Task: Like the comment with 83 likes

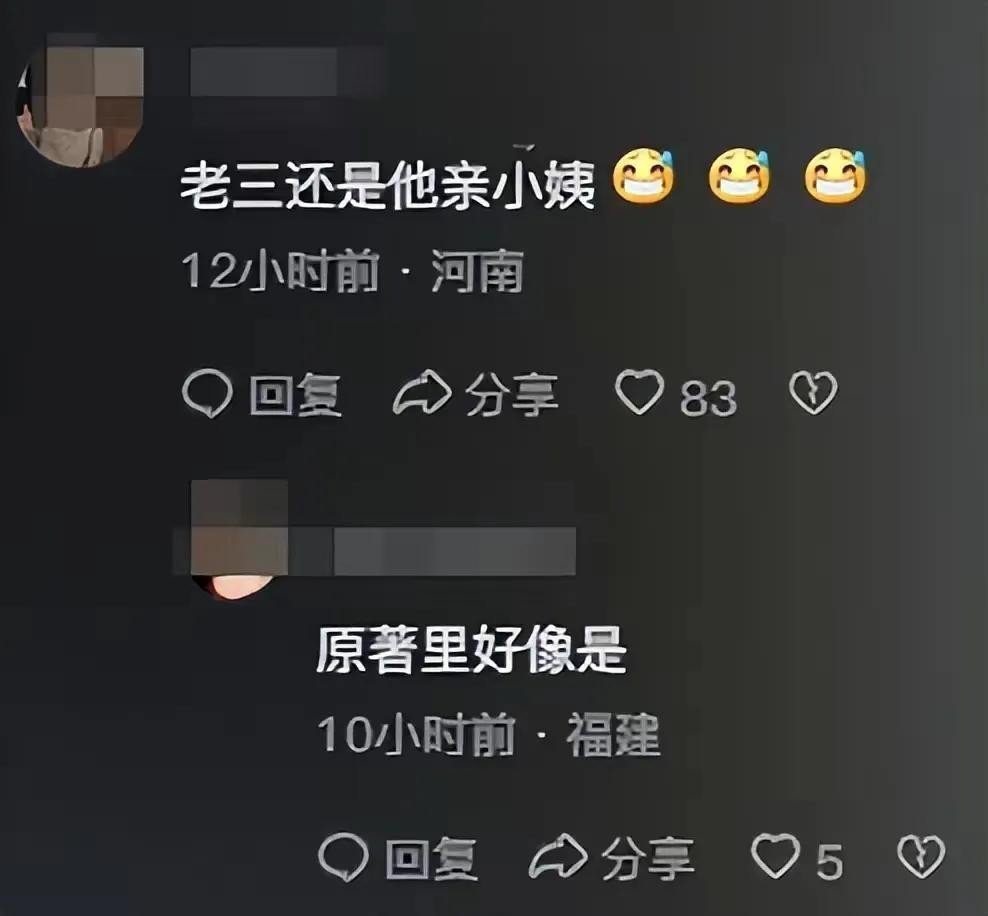Action: click(x=640, y=392)
